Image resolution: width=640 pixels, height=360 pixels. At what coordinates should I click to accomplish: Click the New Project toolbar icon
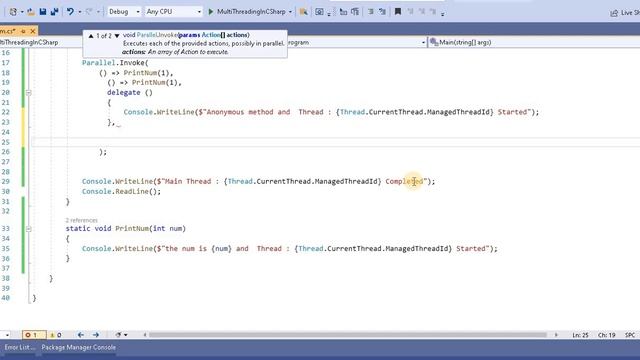[13, 12]
